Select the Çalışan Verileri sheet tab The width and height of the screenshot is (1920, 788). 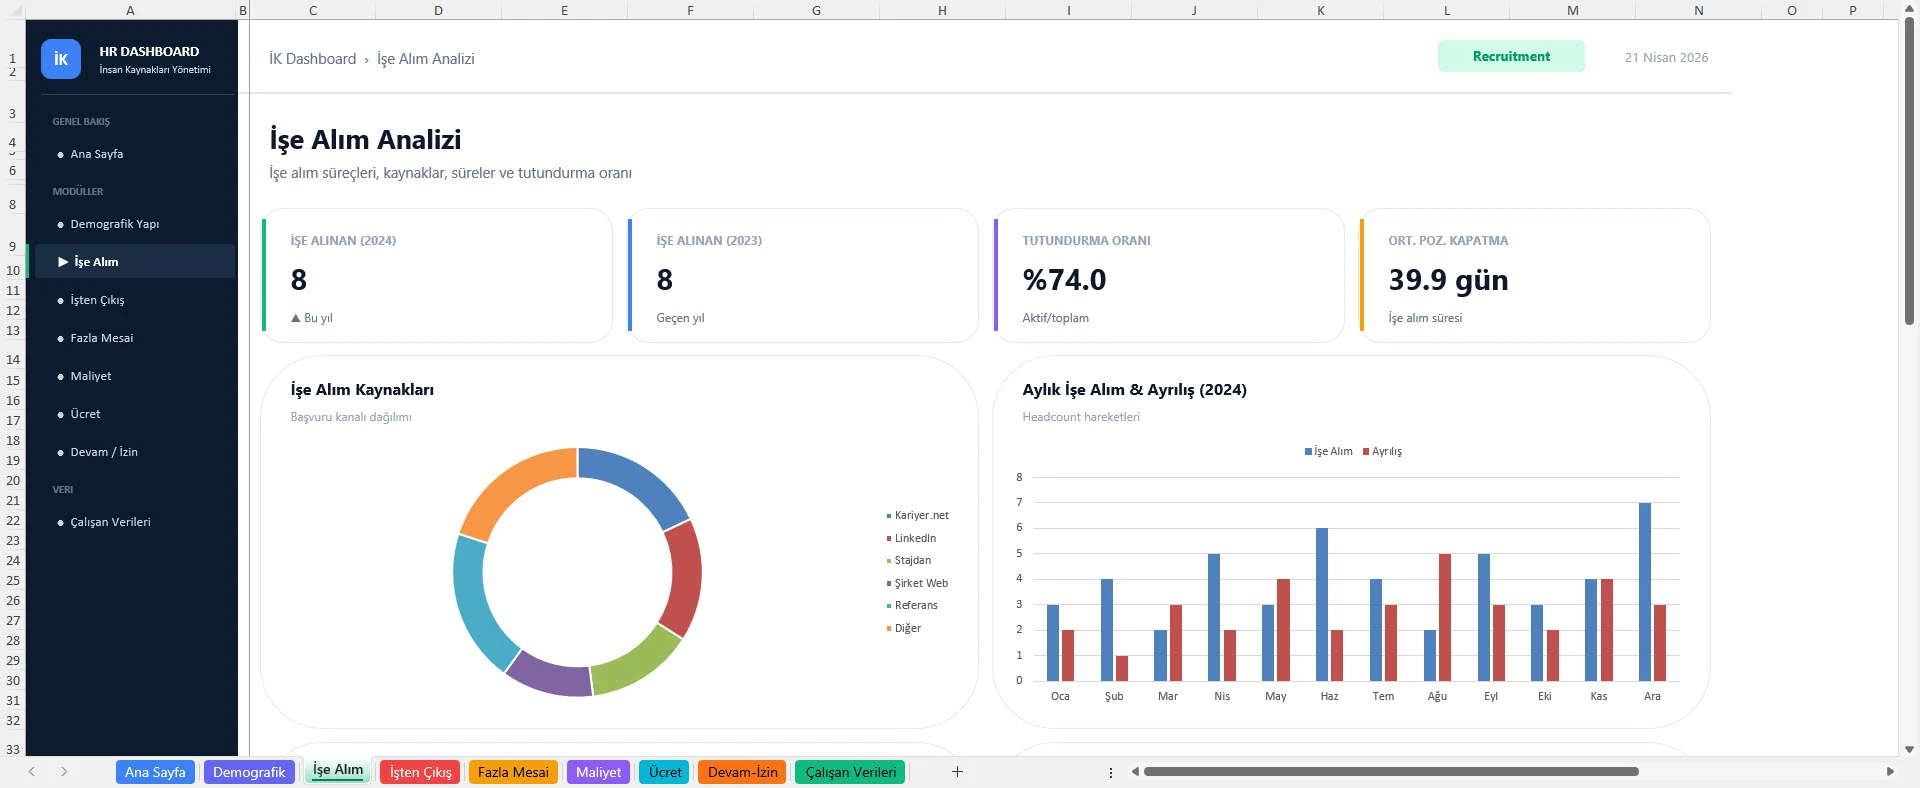(850, 772)
